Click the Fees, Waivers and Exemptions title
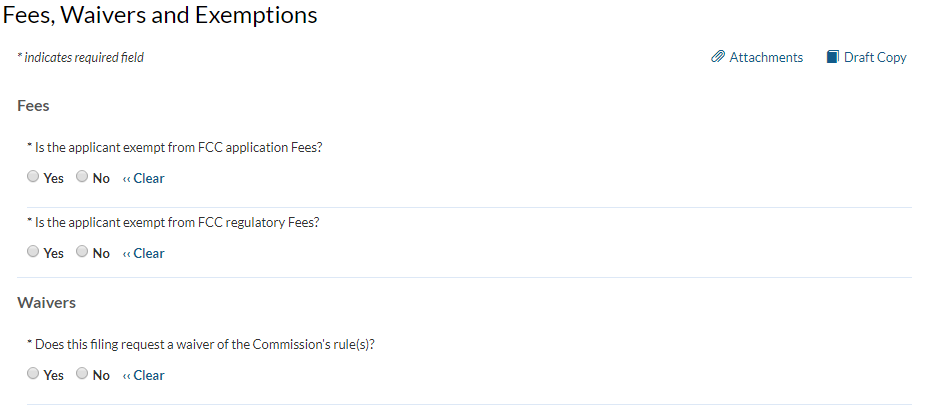Image resolution: width=927 pixels, height=412 pixels. [x=160, y=16]
